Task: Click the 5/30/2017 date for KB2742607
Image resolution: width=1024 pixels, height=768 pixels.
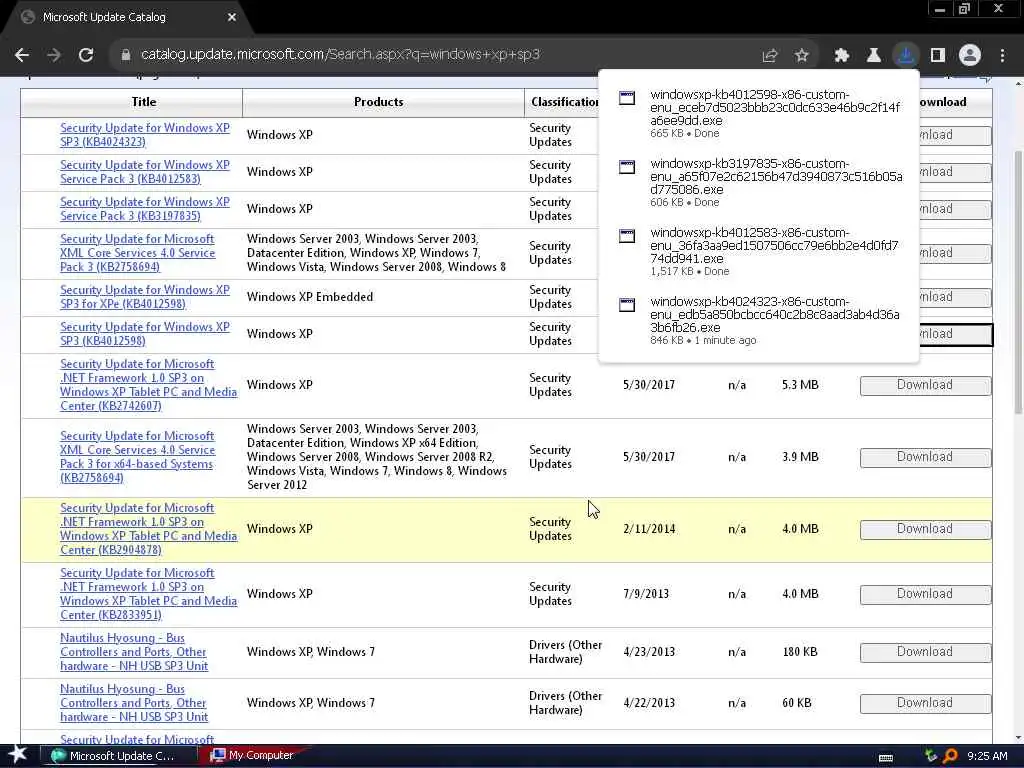Action: coord(649,385)
